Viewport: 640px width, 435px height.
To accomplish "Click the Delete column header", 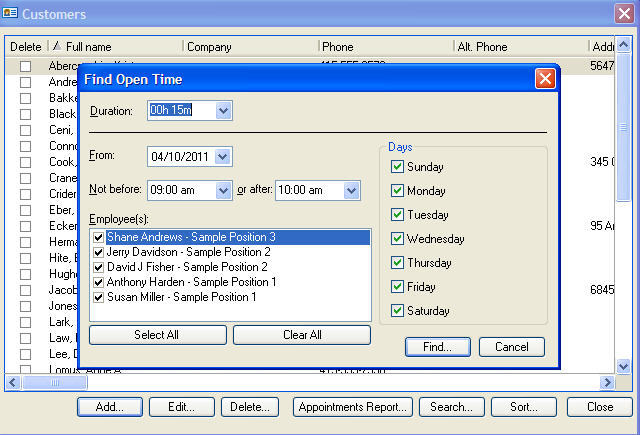I will (26, 47).
